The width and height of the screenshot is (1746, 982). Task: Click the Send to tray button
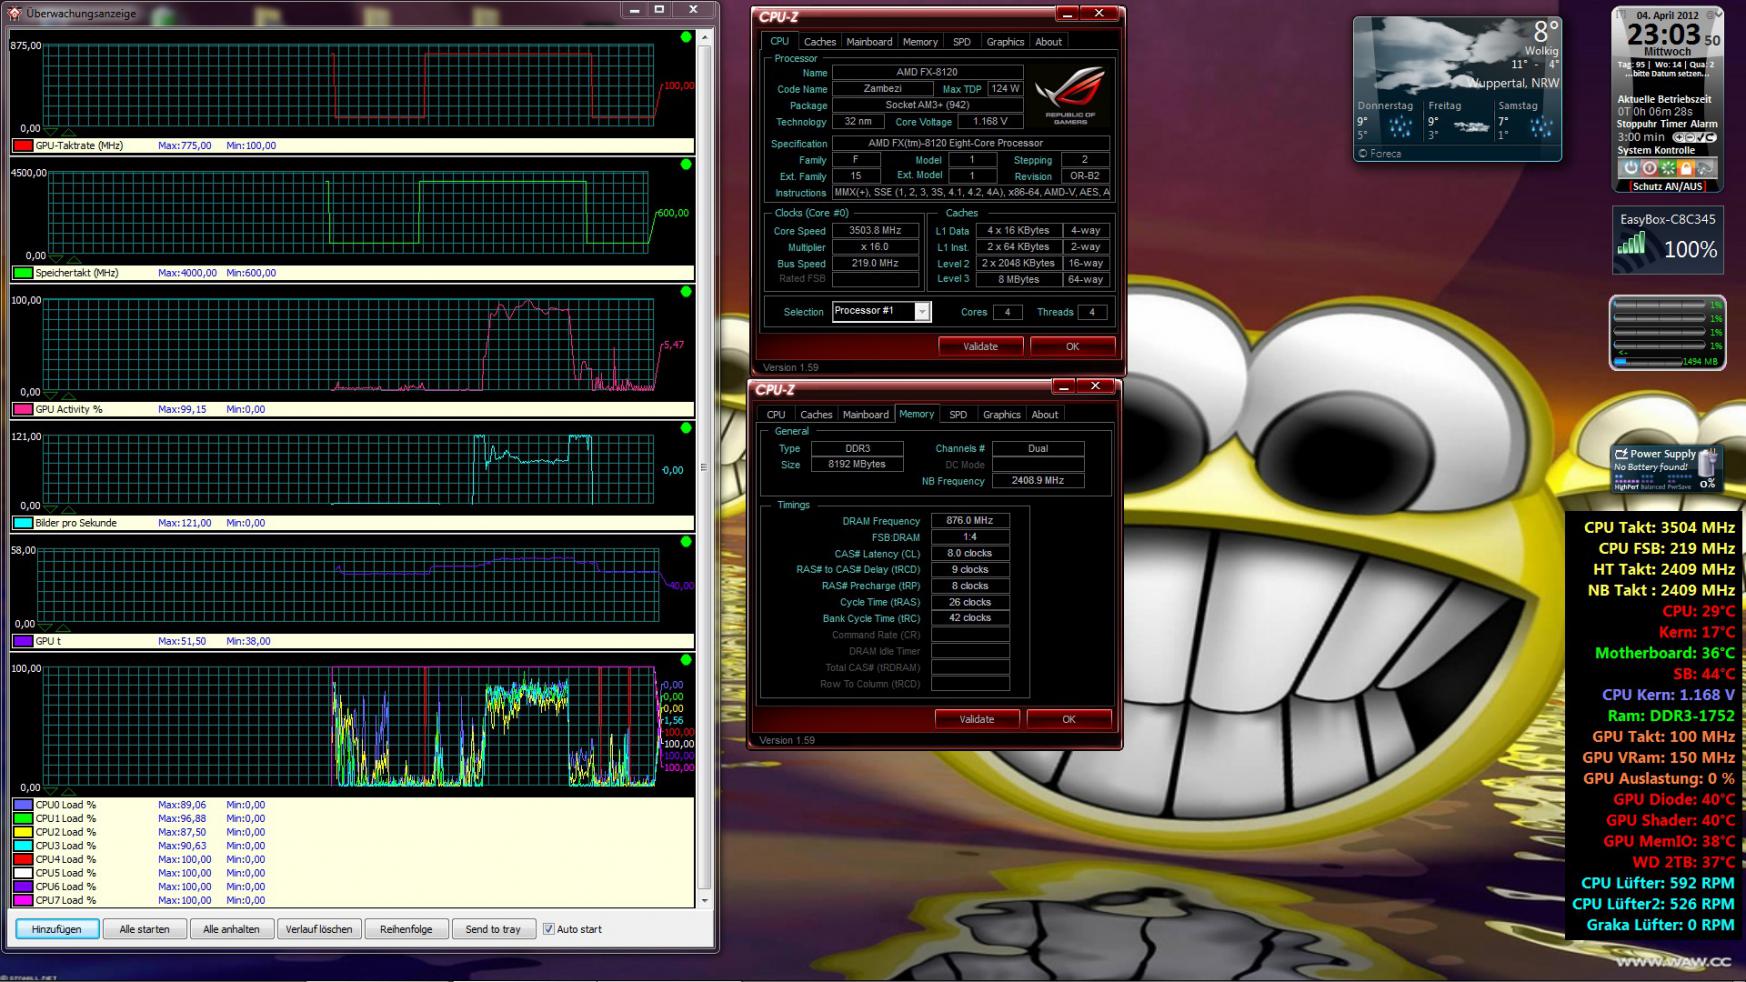(x=493, y=929)
